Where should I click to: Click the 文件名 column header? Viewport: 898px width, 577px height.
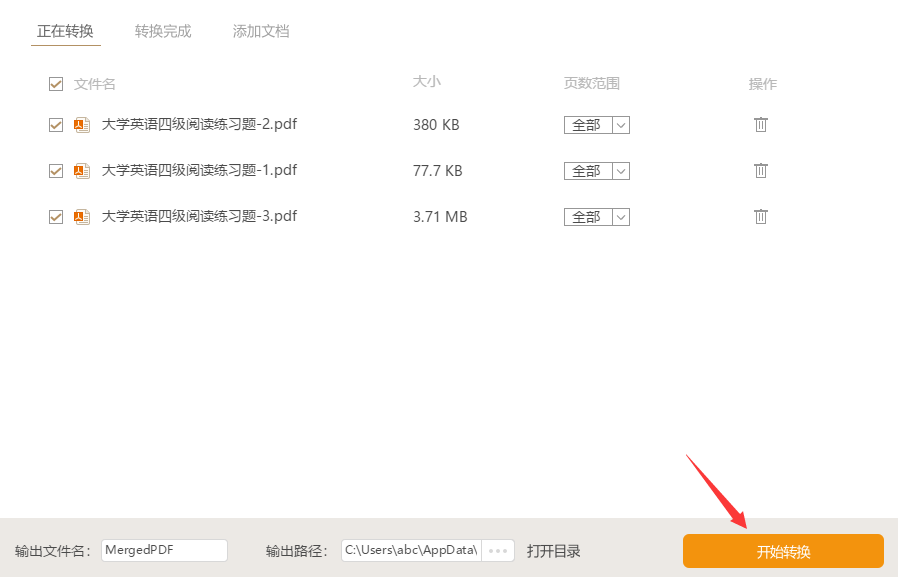[95, 84]
